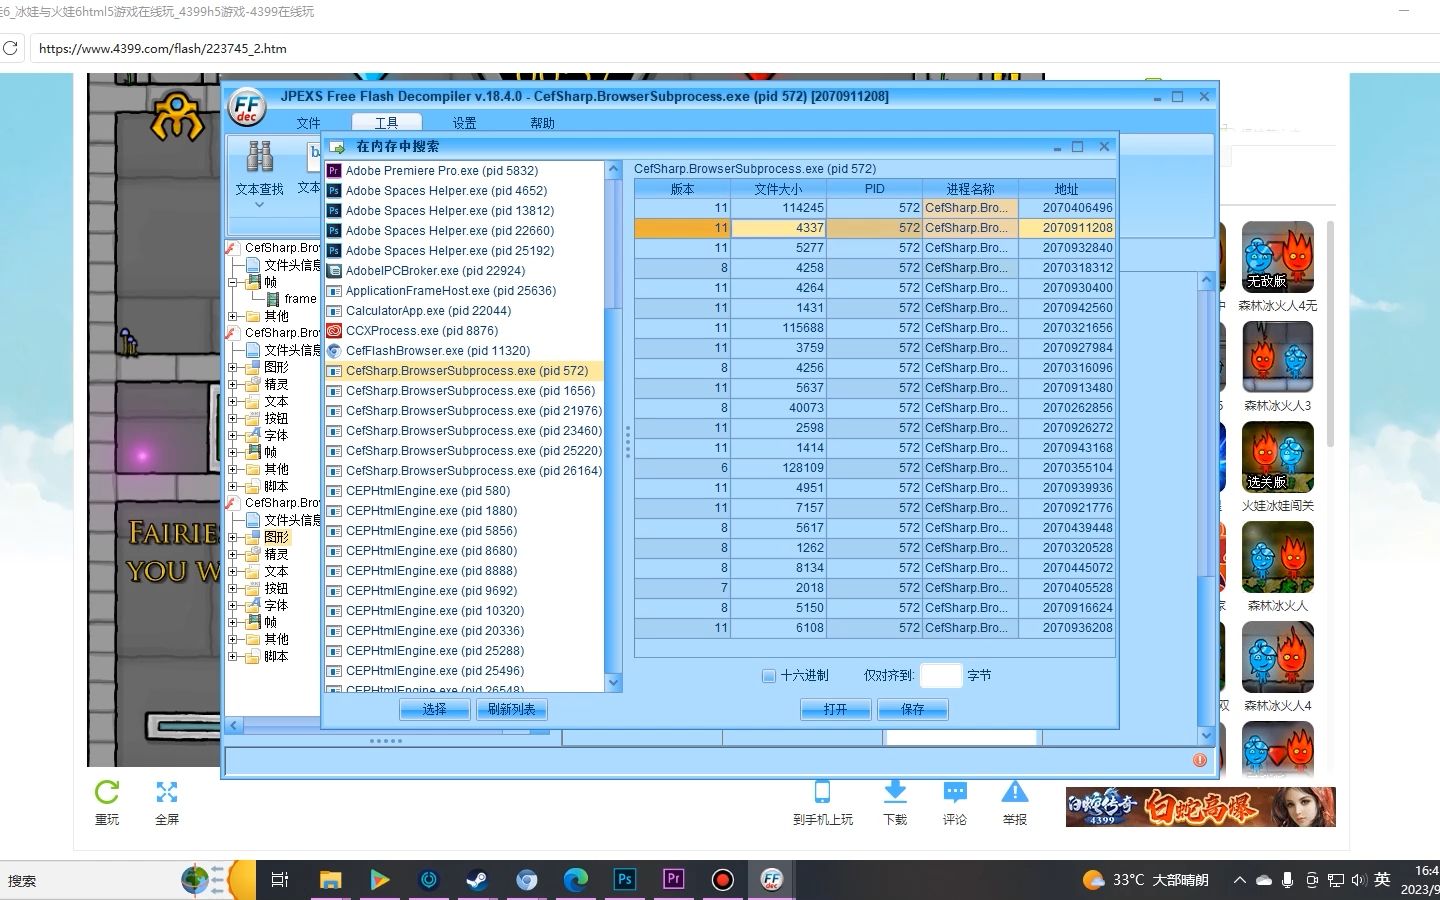Open 森林冰火人3 game thumbnail

coord(1277,357)
